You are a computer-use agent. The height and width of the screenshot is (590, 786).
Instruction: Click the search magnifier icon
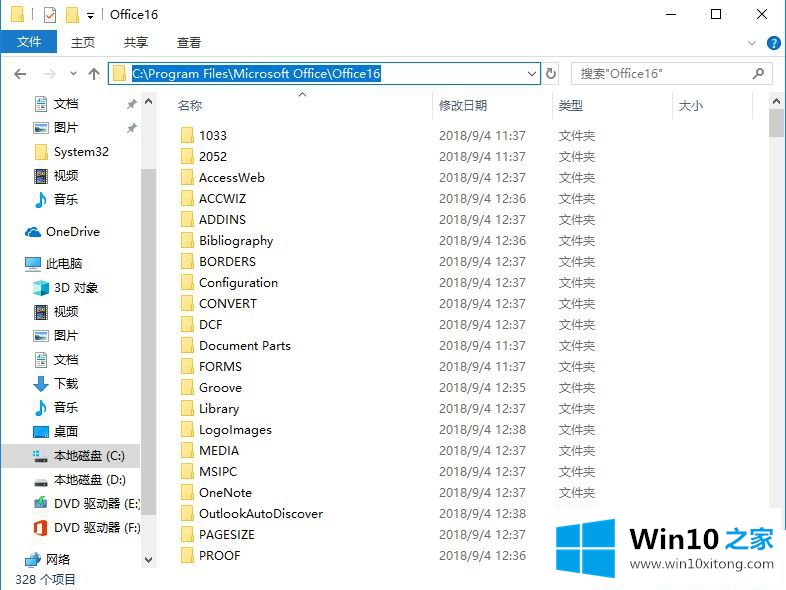pos(758,74)
